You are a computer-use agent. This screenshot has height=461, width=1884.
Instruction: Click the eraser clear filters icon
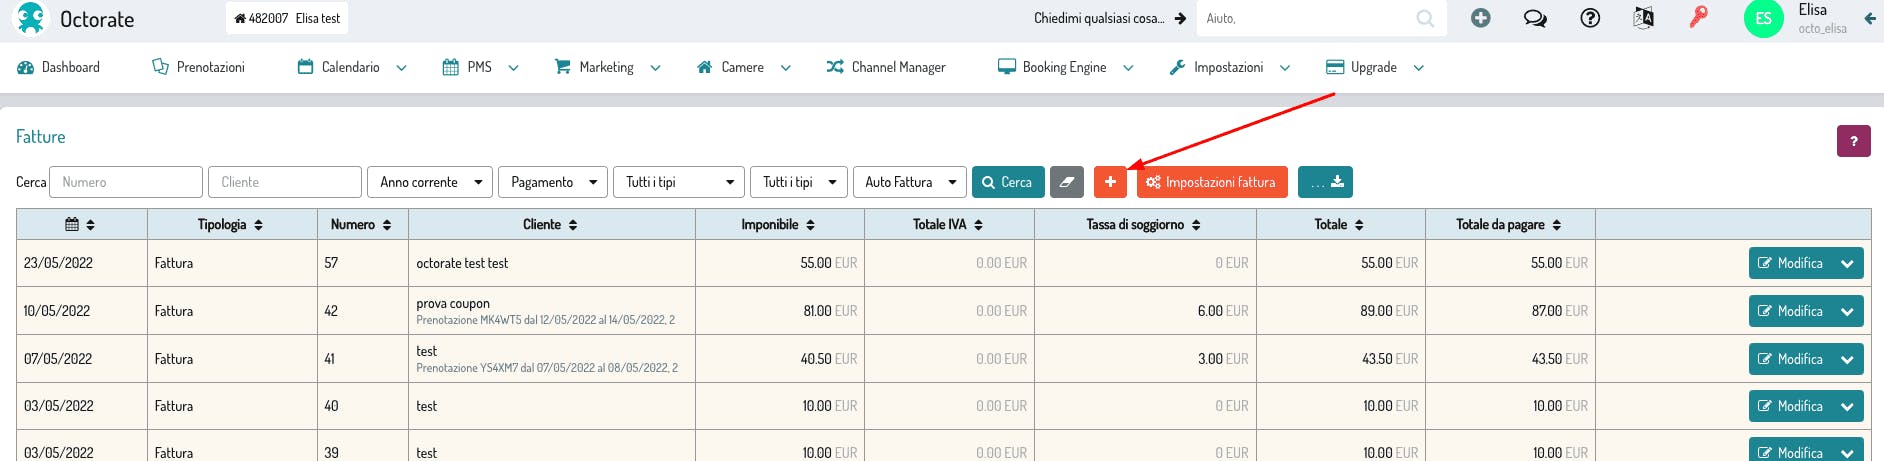pos(1067,182)
